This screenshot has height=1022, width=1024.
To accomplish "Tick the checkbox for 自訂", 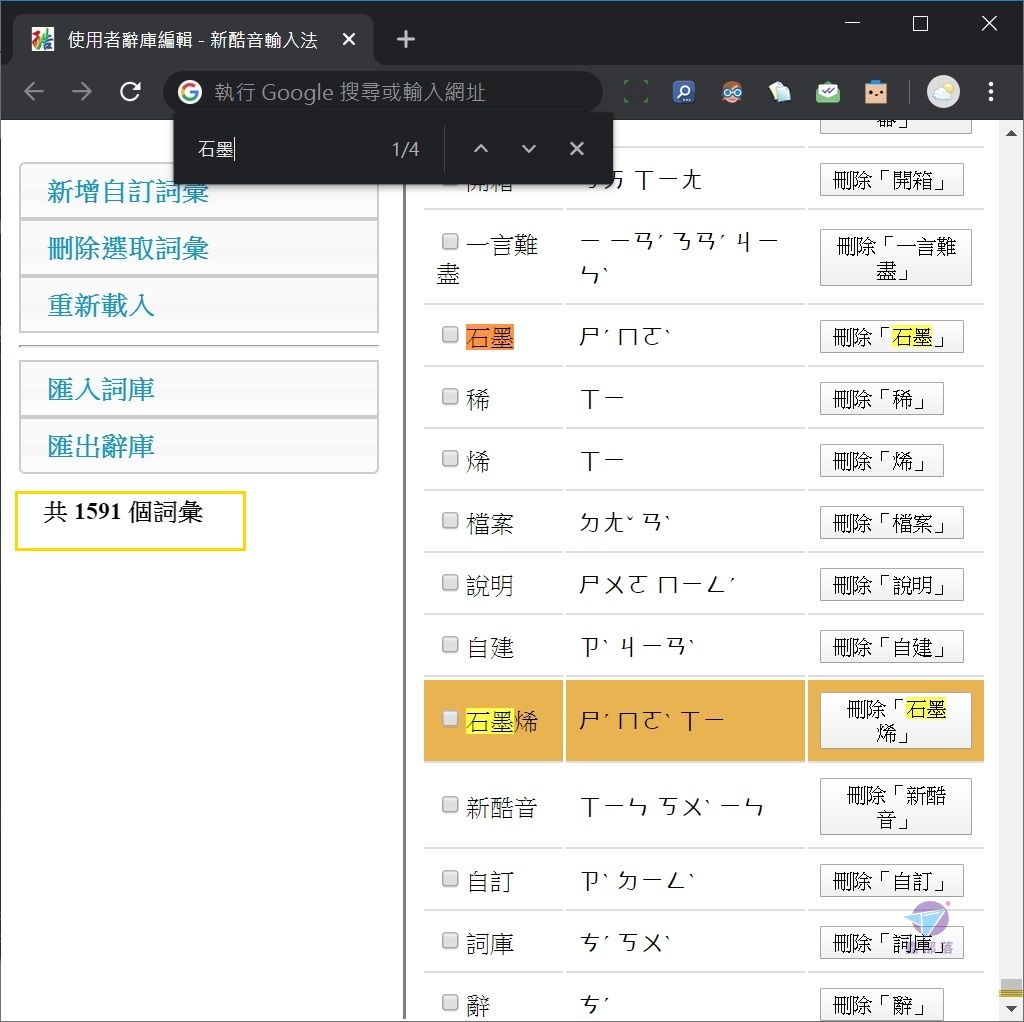I will 450,878.
